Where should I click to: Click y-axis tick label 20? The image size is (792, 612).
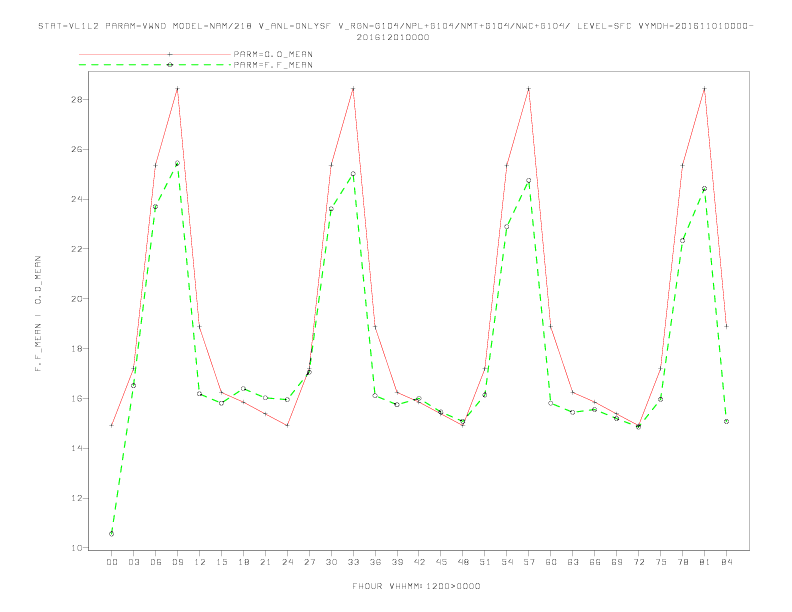click(x=77, y=299)
